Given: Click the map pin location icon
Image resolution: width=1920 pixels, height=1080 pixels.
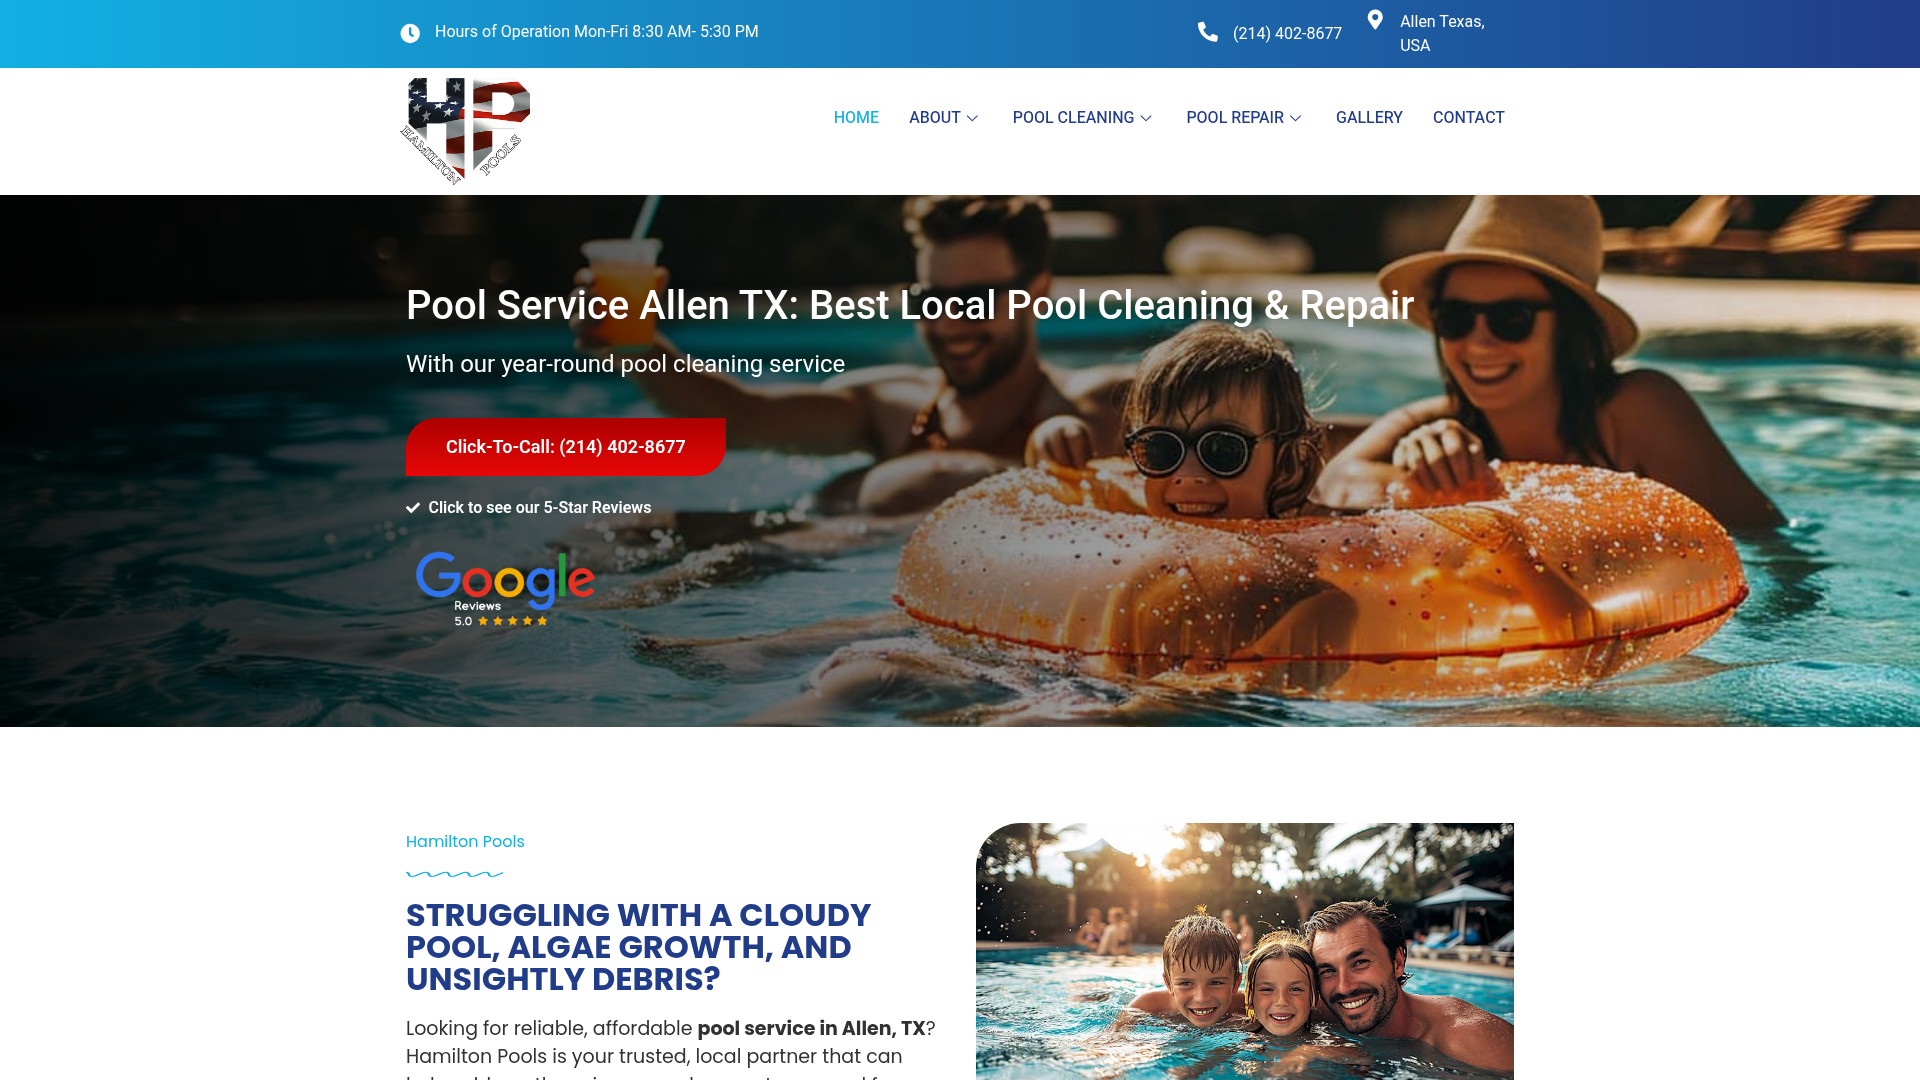Looking at the screenshot, I should coord(1375,20).
